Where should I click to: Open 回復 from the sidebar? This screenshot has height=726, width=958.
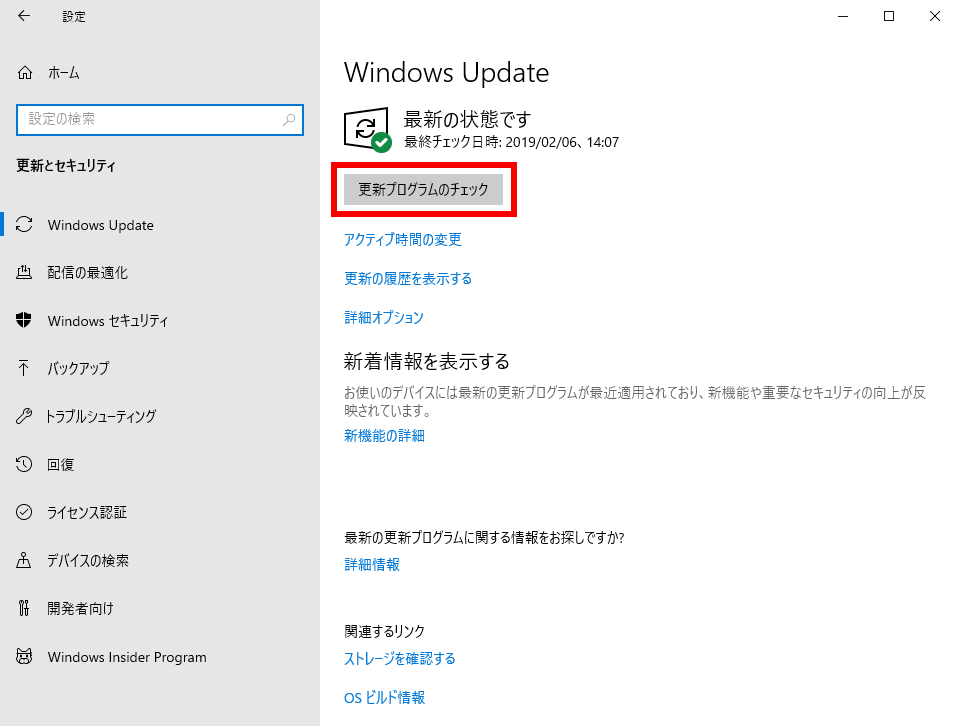point(61,465)
